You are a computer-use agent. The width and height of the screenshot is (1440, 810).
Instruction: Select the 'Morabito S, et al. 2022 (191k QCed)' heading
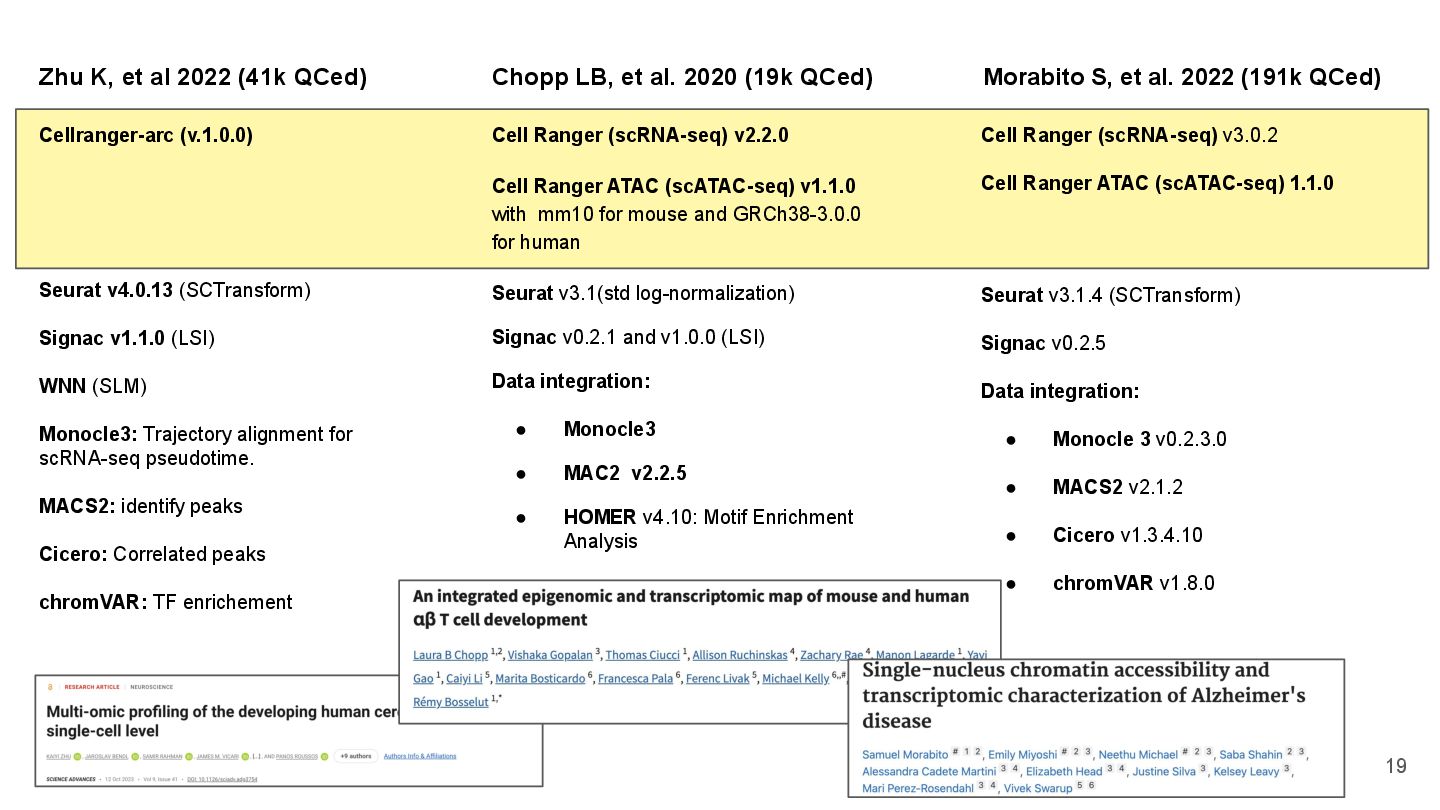(x=1182, y=78)
